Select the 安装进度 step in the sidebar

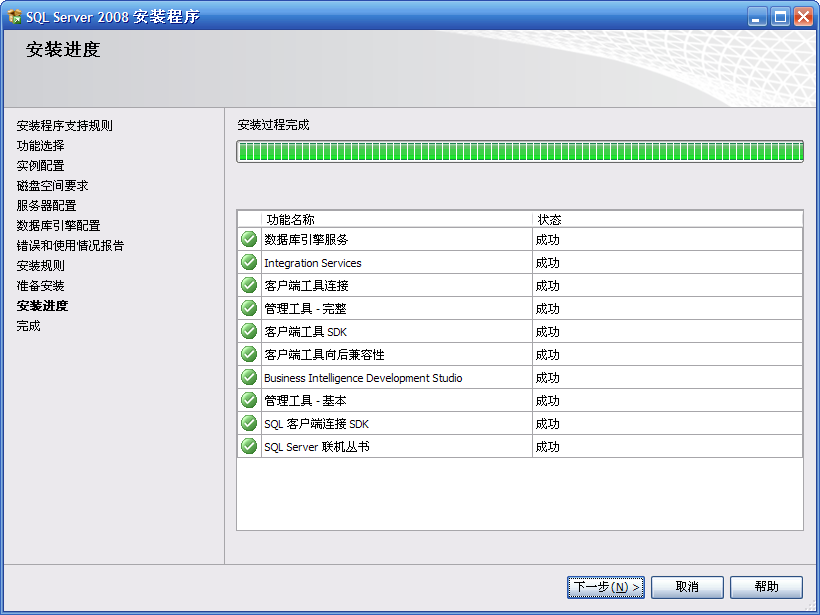(42, 306)
